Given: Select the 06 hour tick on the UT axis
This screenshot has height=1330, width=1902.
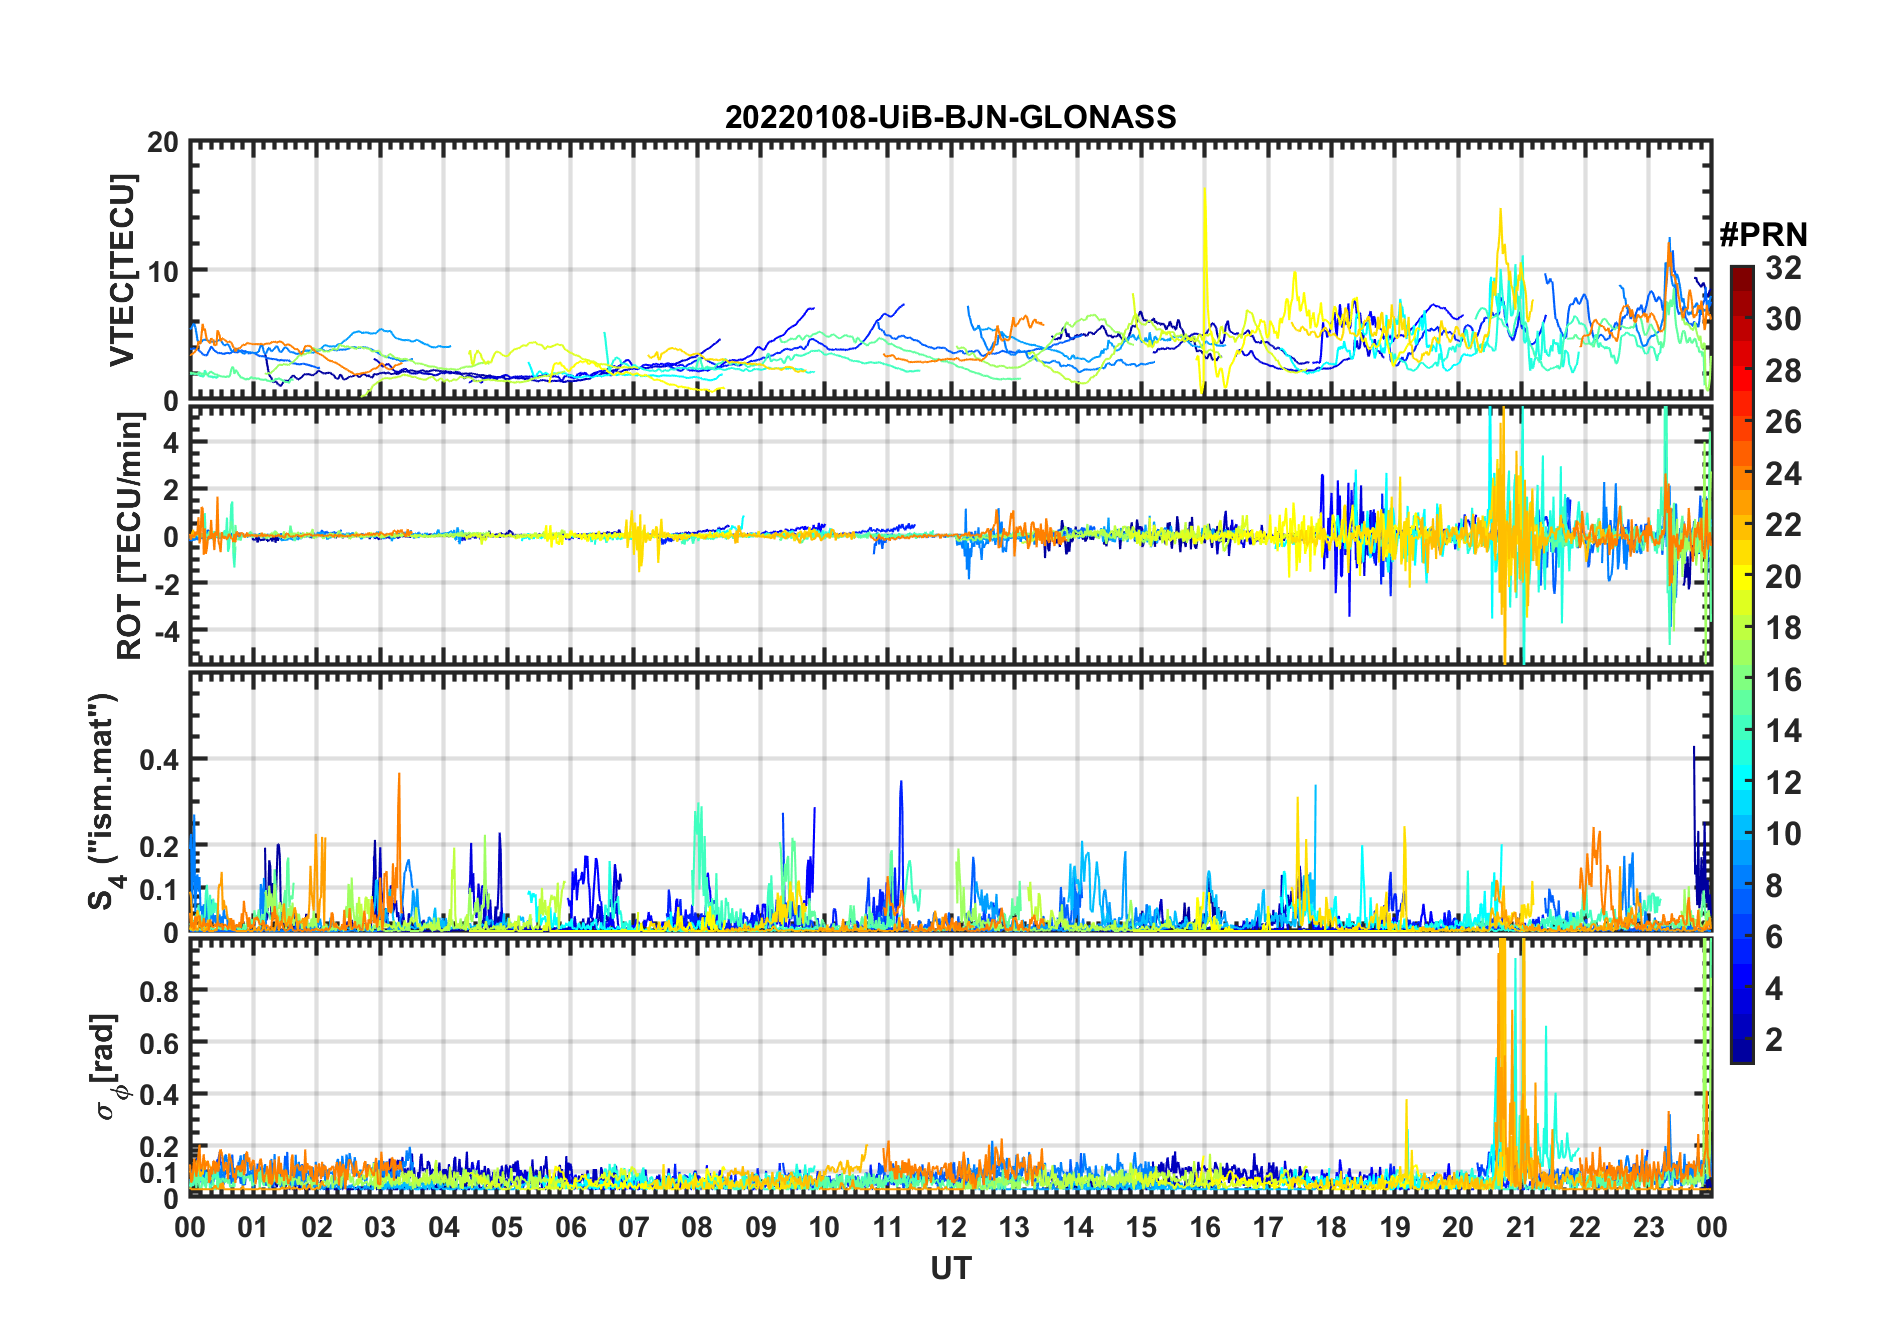Looking at the screenshot, I should coord(571,1227).
